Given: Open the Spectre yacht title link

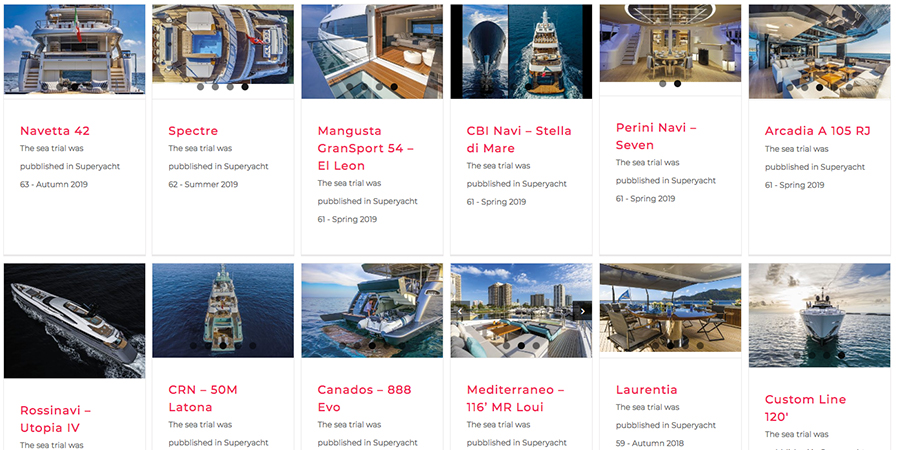Looking at the screenshot, I should point(193,131).
